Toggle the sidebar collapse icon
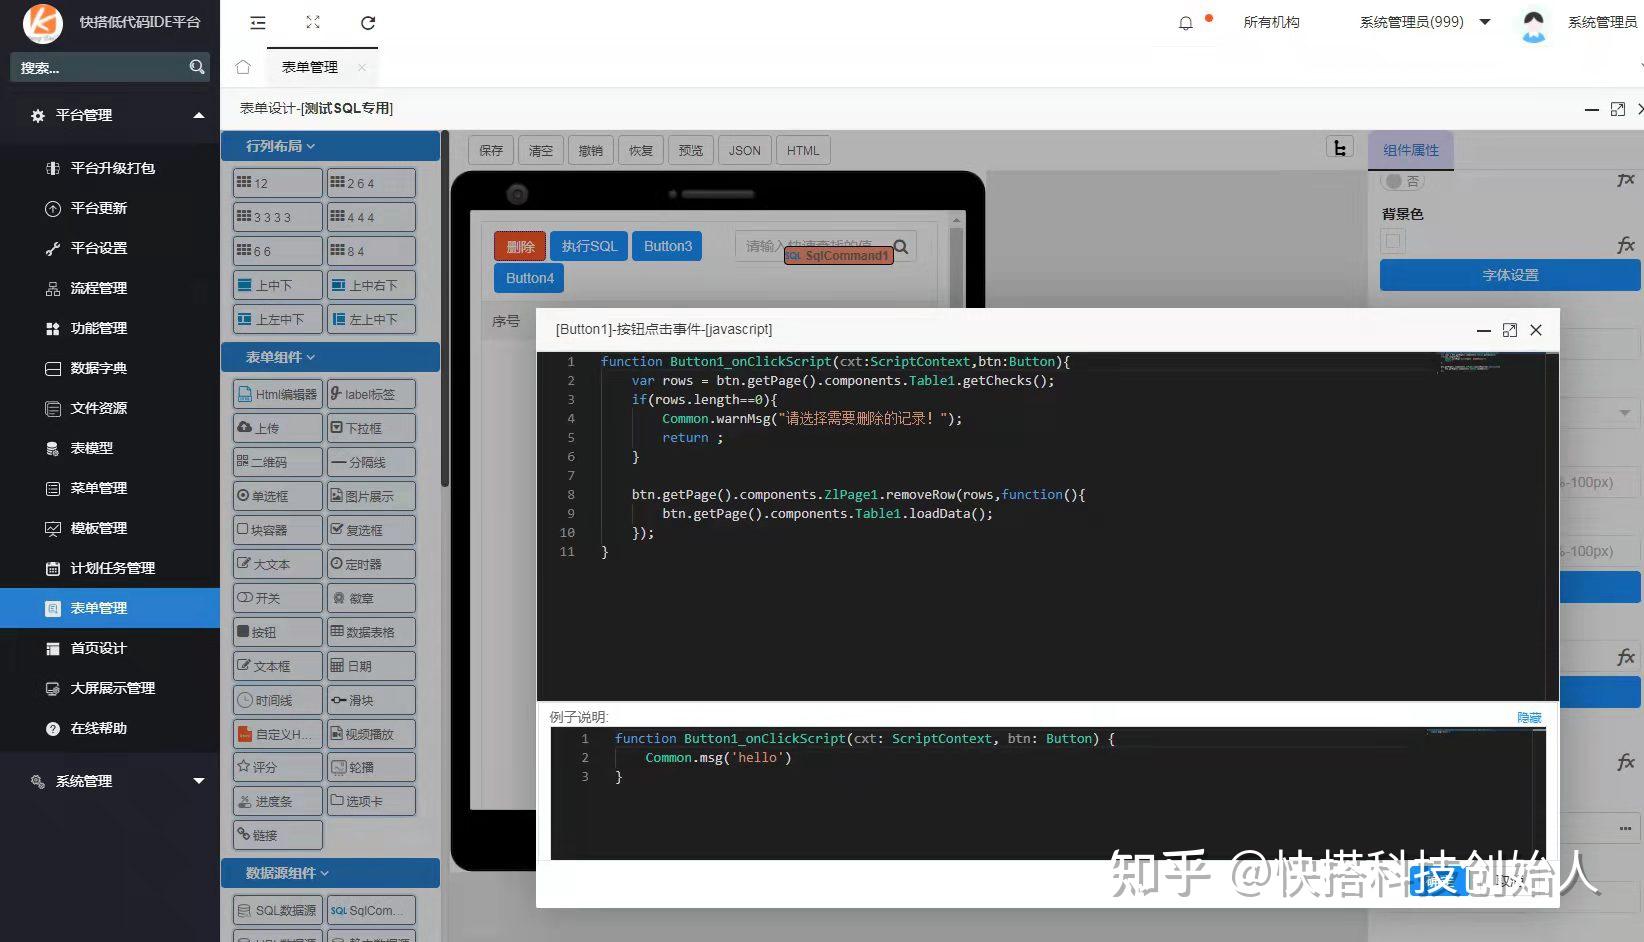Screen dimensions: 1644x942 pyautogui.click(x=258, y=22)
